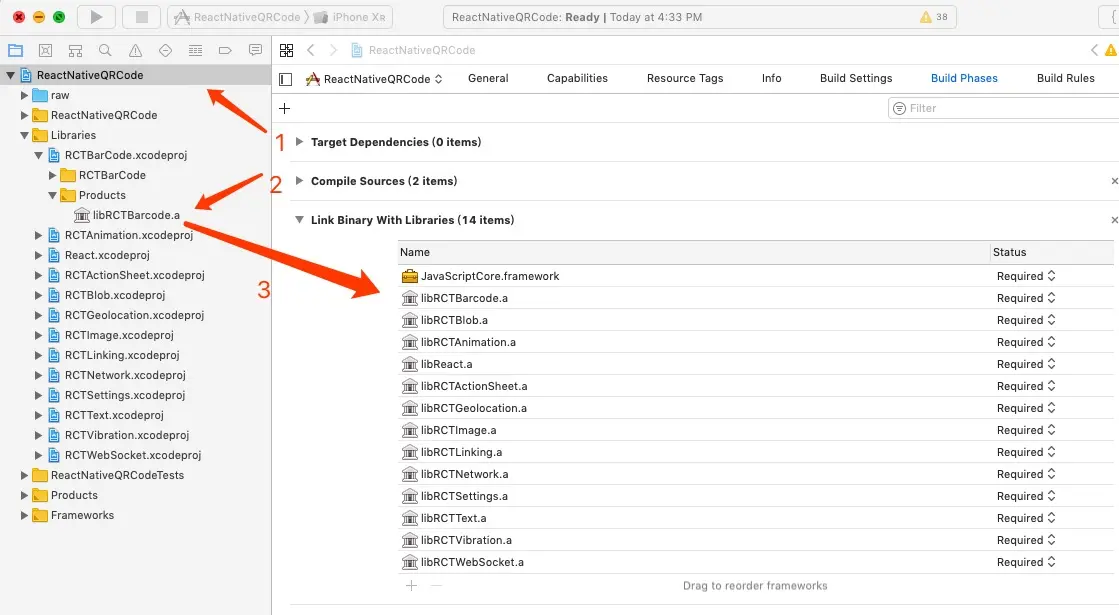The height and width of the screenshot is (615, 1119).
Task: Sort libraries by the Status column header
Action: (x=1052, y=253)
